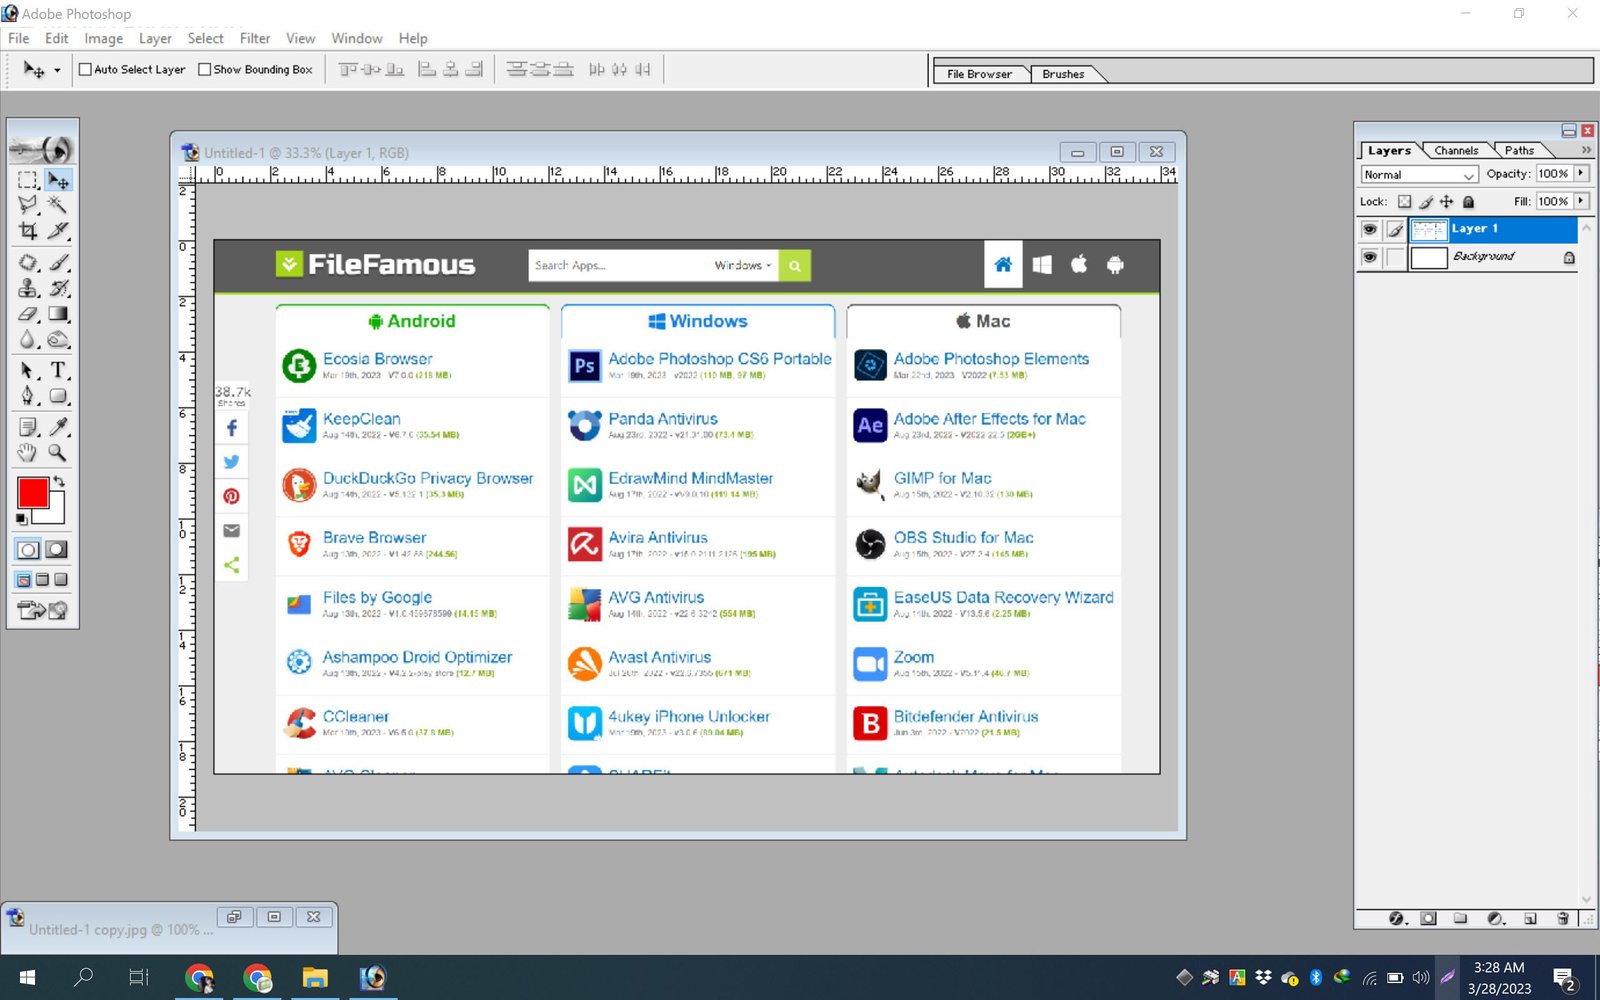This screenshot has width=1600, height=1000.
Task: Click the Jump to ImageReady icon
Action: click(42, 609)
